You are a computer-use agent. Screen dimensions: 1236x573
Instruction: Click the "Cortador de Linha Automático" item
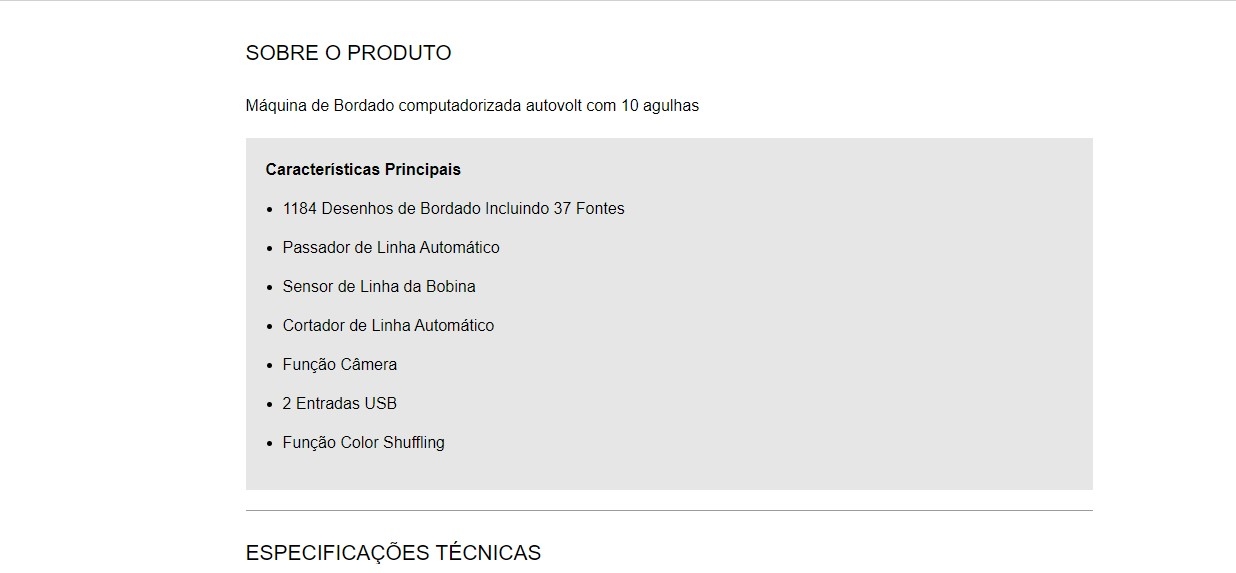388,326
